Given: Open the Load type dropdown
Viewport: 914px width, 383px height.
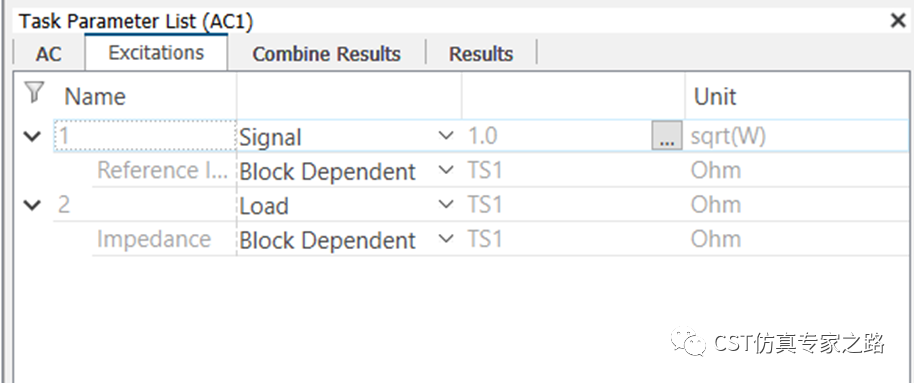Looking at the screenshot, I should point(346,205).
